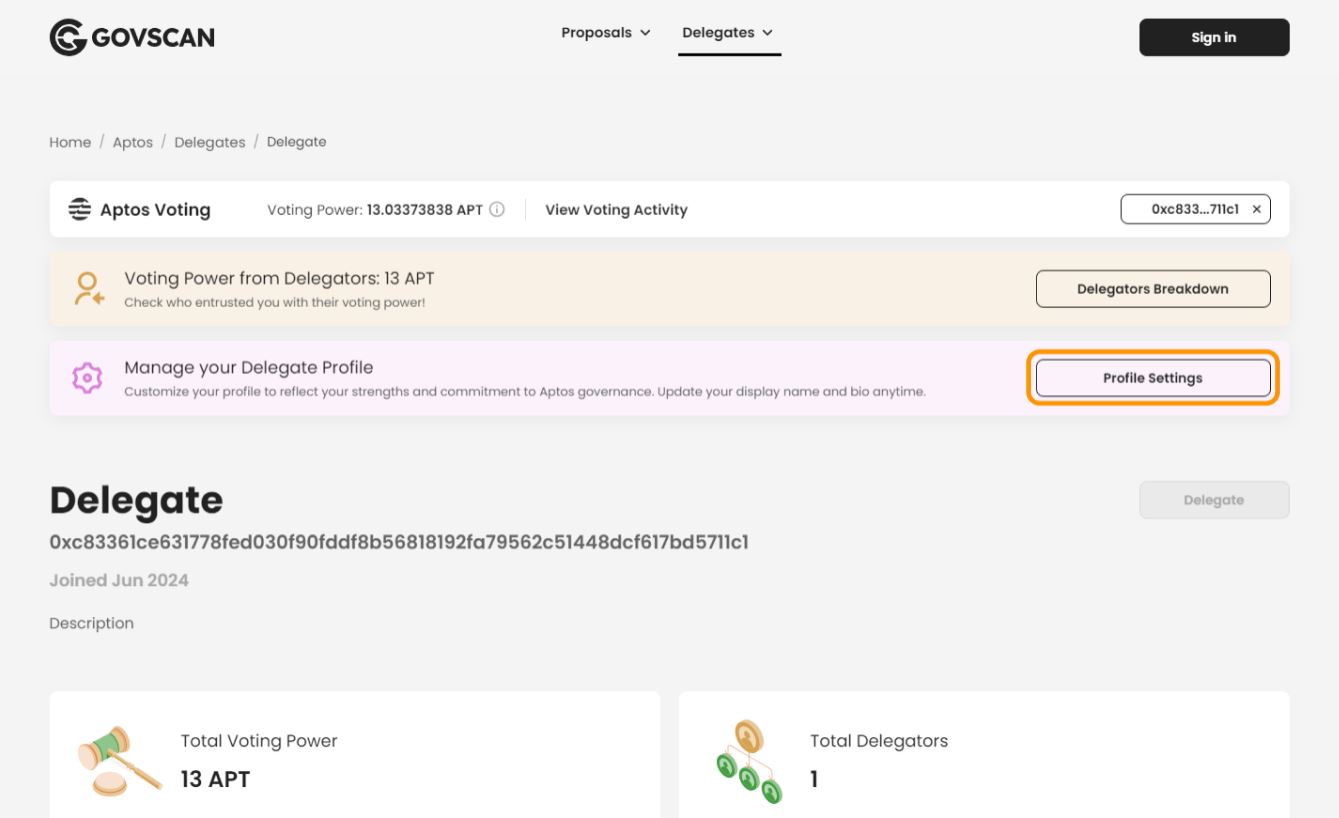Select the full delegate wallet address text

point(398,543)
